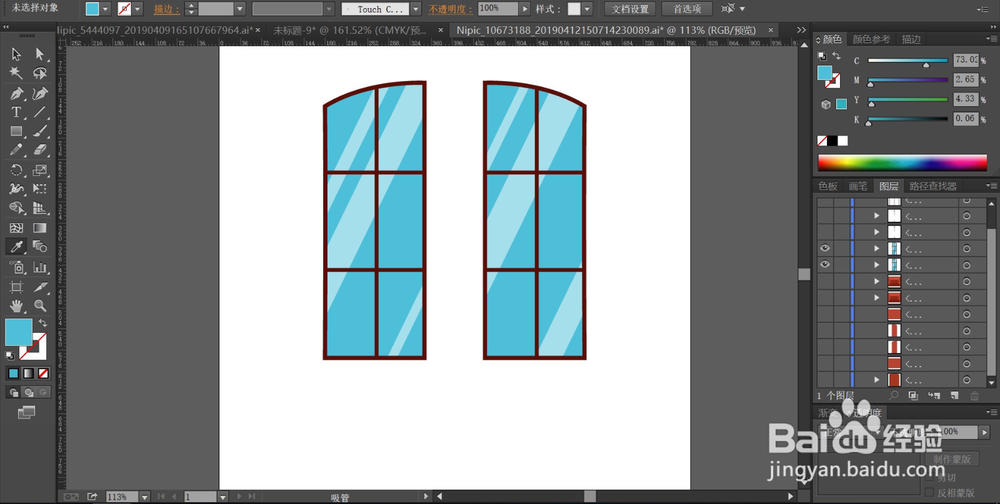
Task: Choose the Artboard tool
Action: [x=17, y=287]
